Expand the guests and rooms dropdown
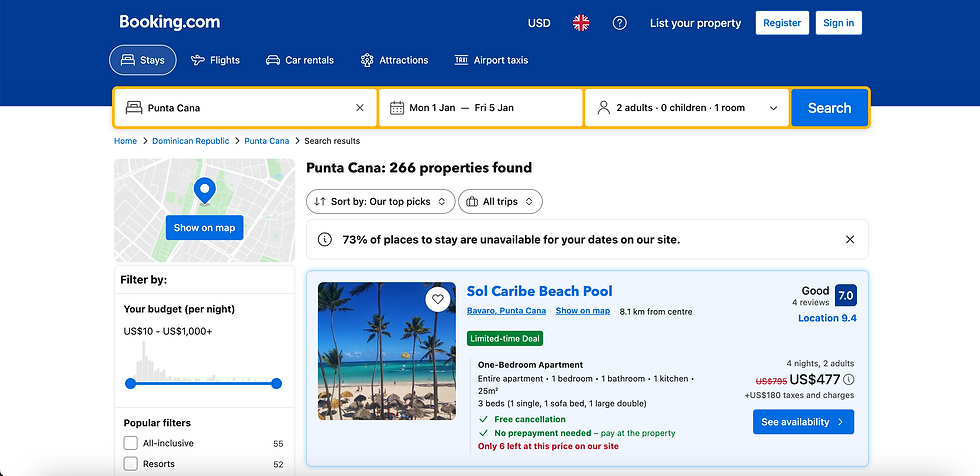 click(686, 107)
